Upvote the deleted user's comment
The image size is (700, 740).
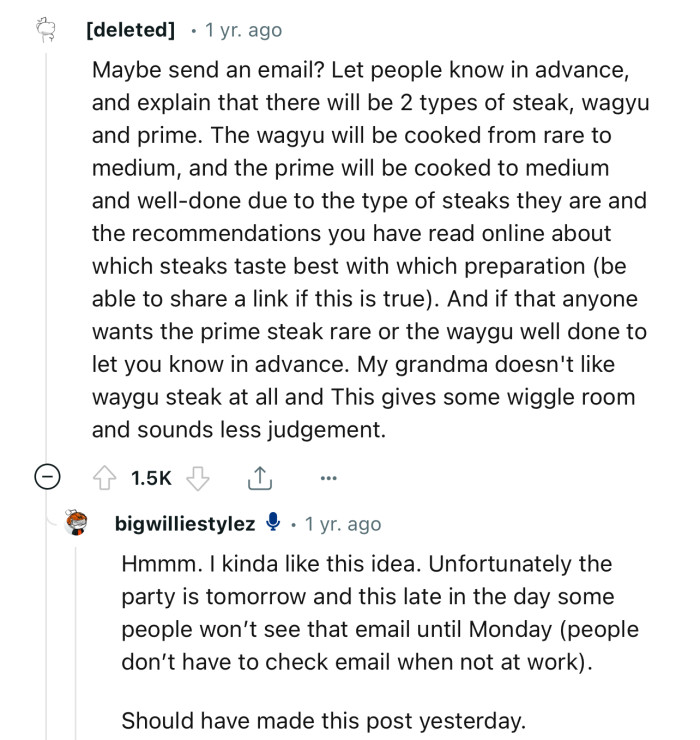(105, 479)
